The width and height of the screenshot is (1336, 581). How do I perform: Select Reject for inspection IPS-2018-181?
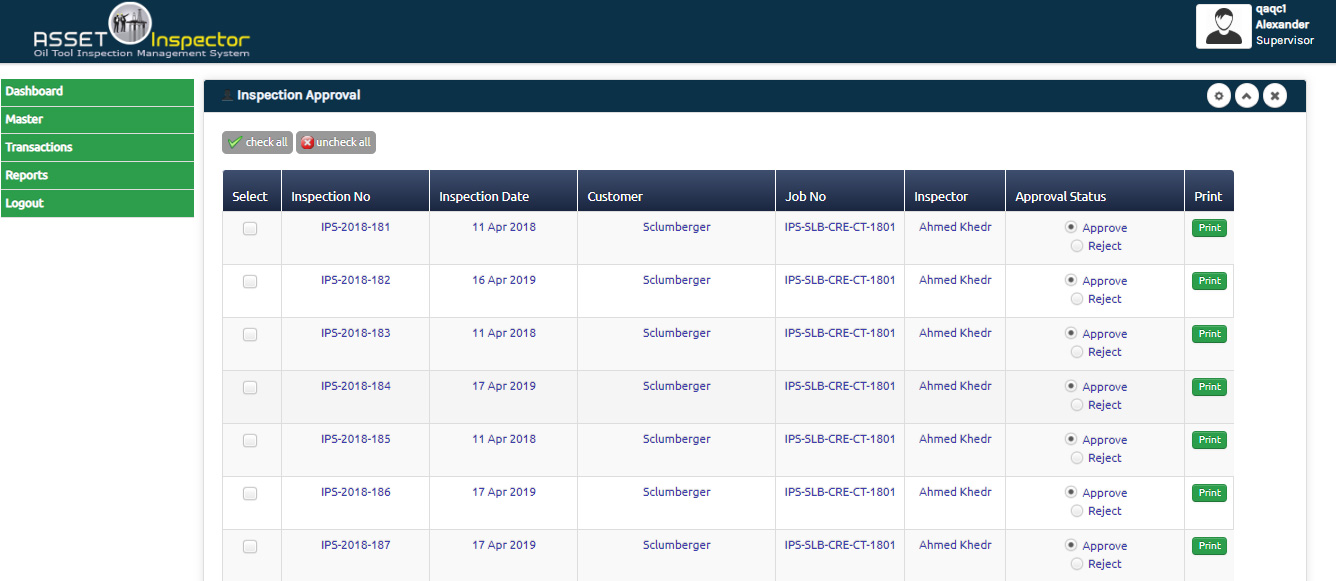[x=1077, y=246]
